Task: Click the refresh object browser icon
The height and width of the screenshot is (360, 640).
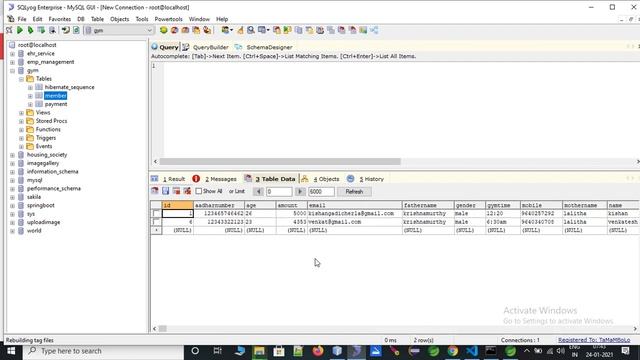Action: tap(76, 30)
